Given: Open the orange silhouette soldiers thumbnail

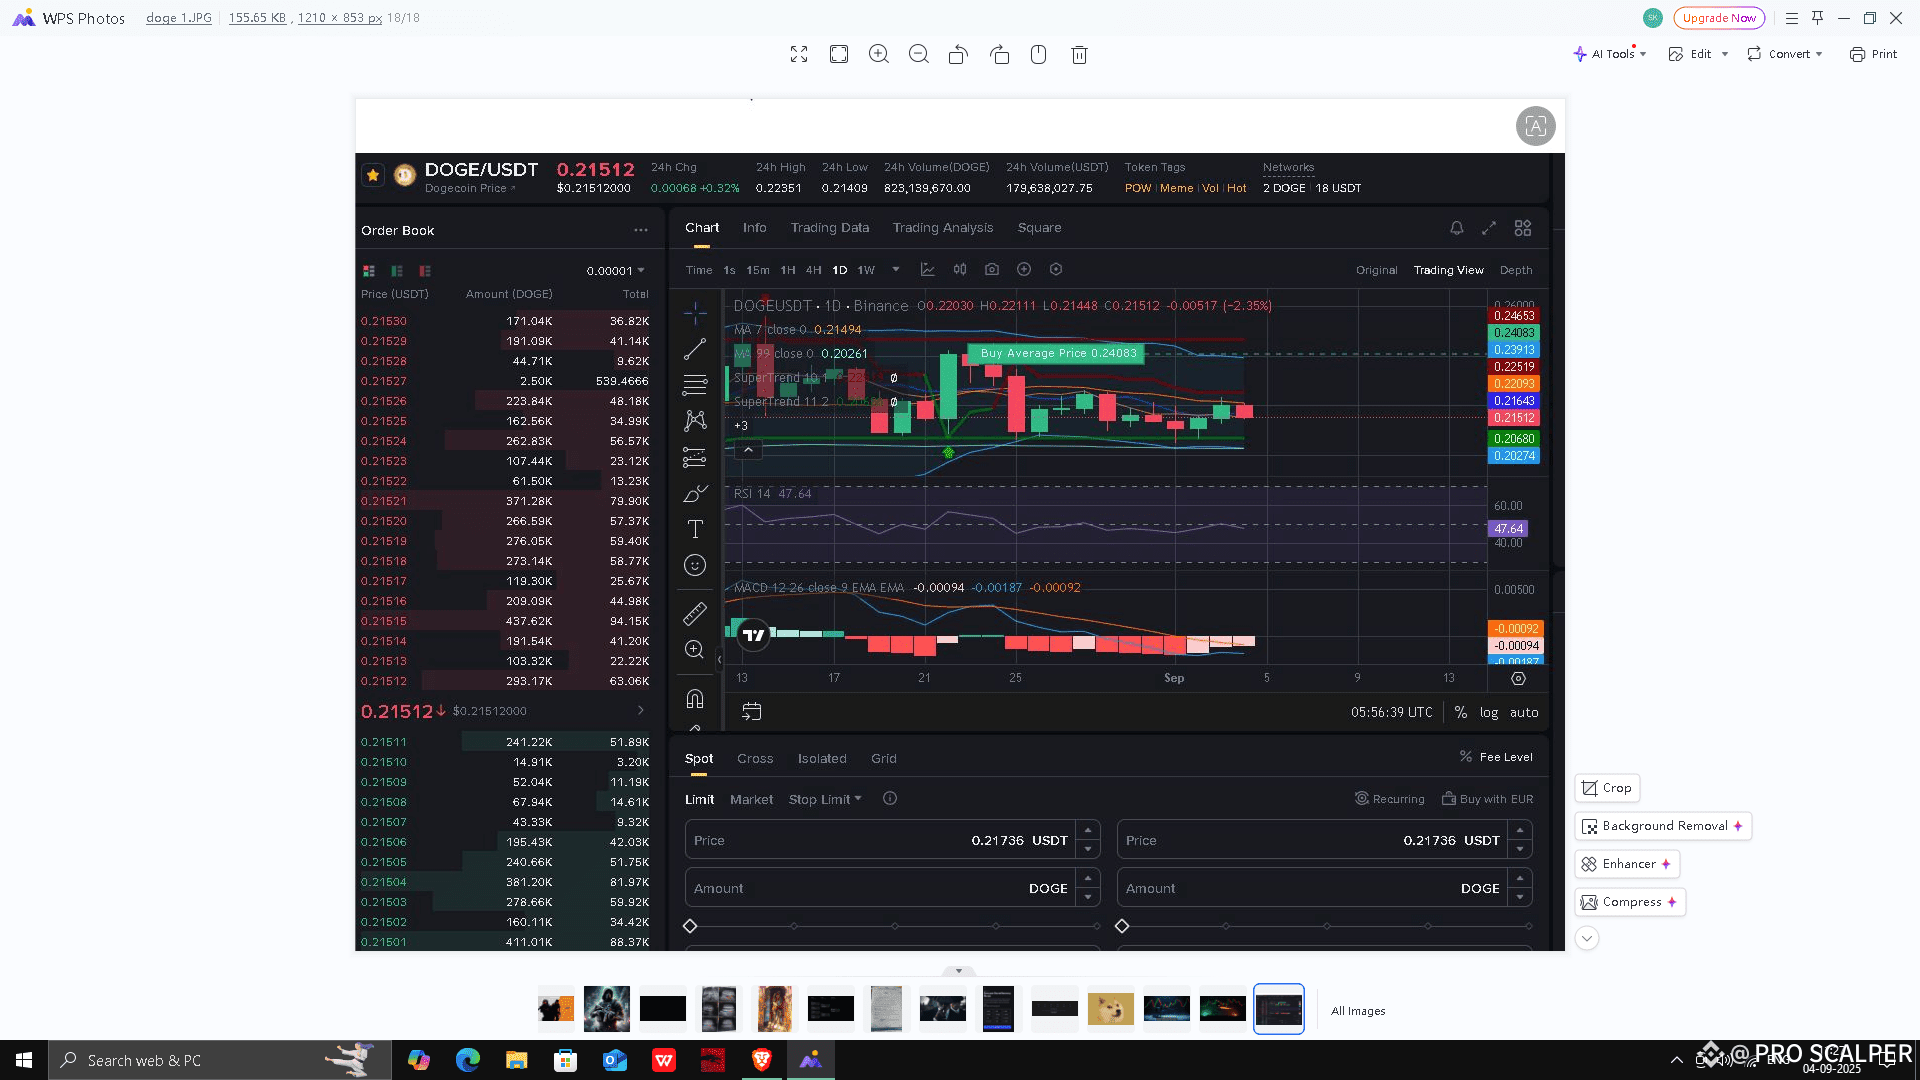Looking at the screenshot, I should coord(556,1009).
